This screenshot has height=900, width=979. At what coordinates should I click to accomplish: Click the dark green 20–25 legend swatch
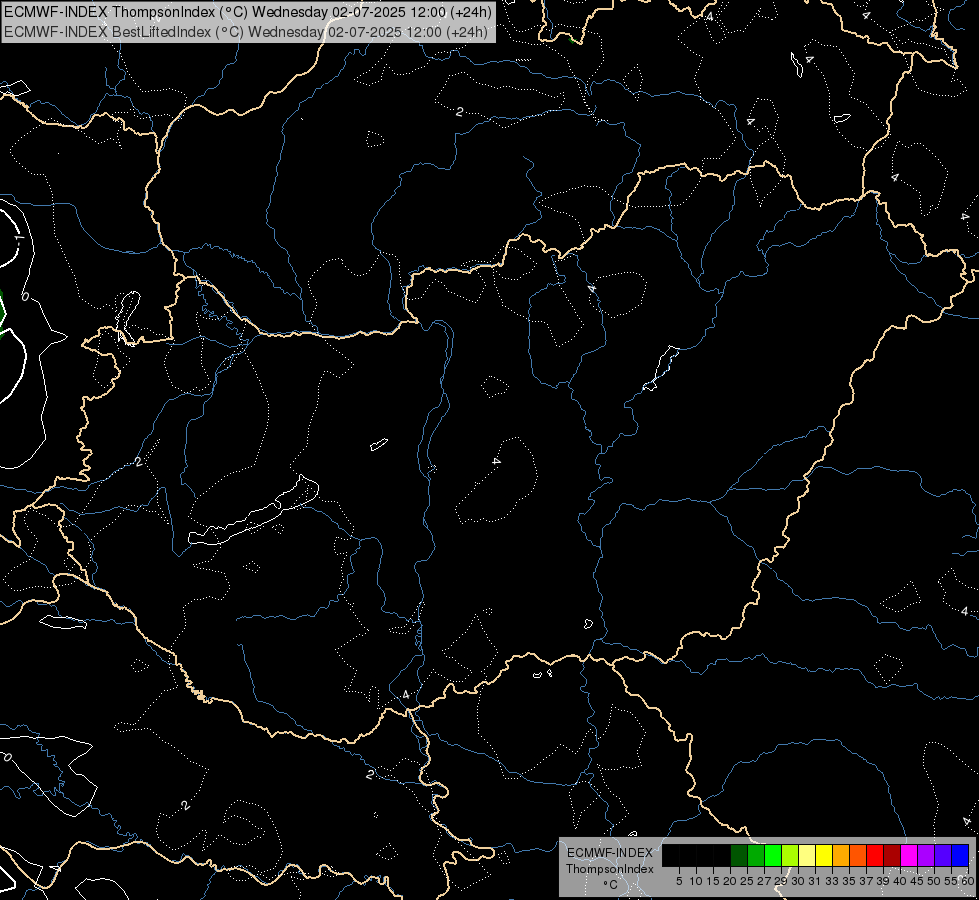739,855
